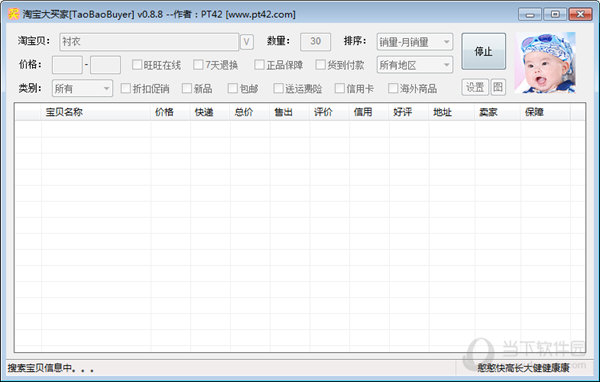The image size is (600, 382).
Task: Sort by 保障 column header
Action: (545, 112)
